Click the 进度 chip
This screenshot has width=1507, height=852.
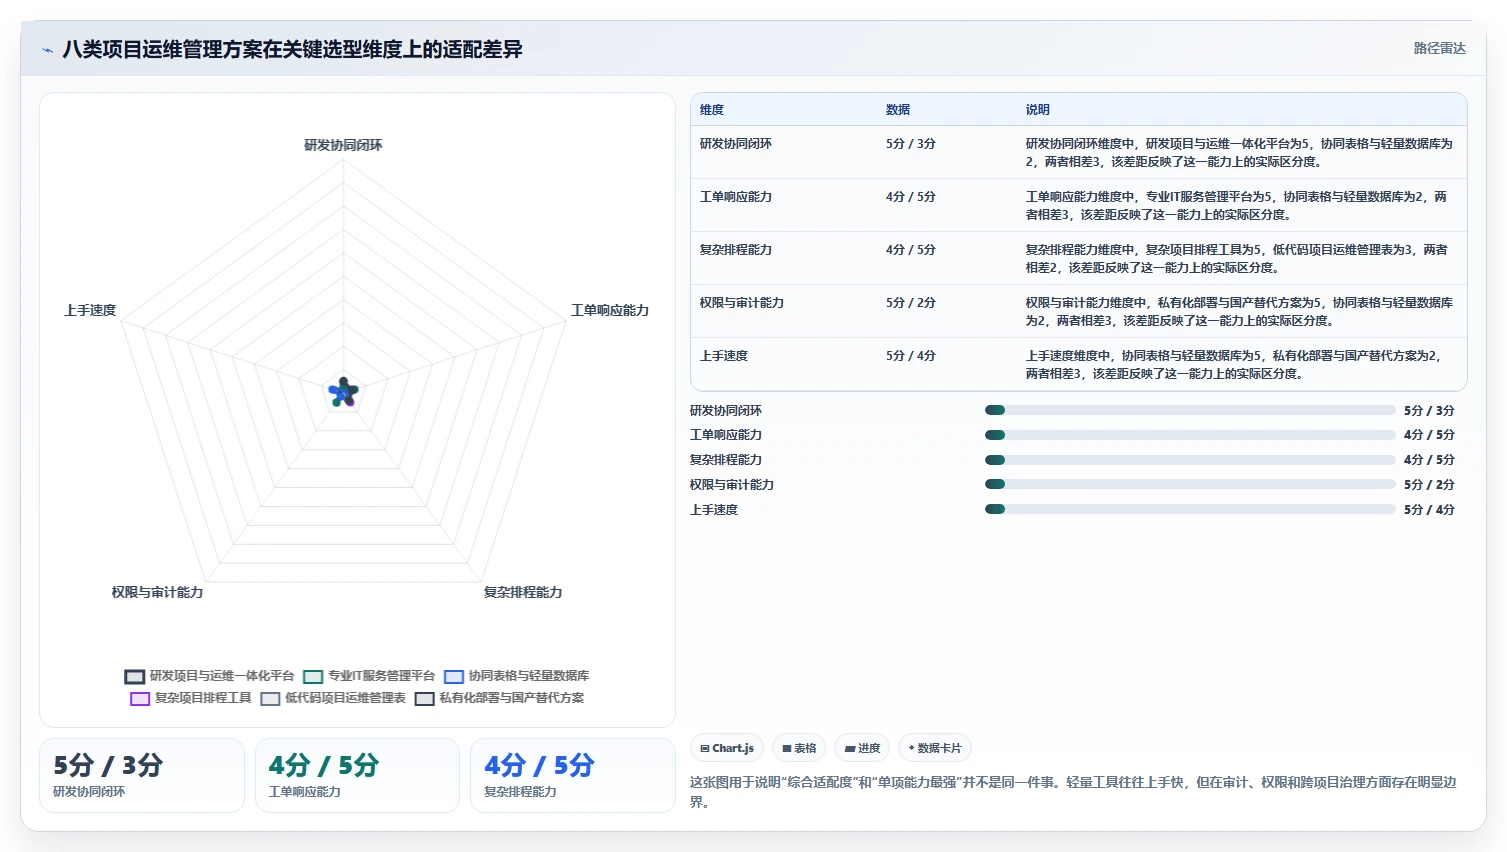862,748
